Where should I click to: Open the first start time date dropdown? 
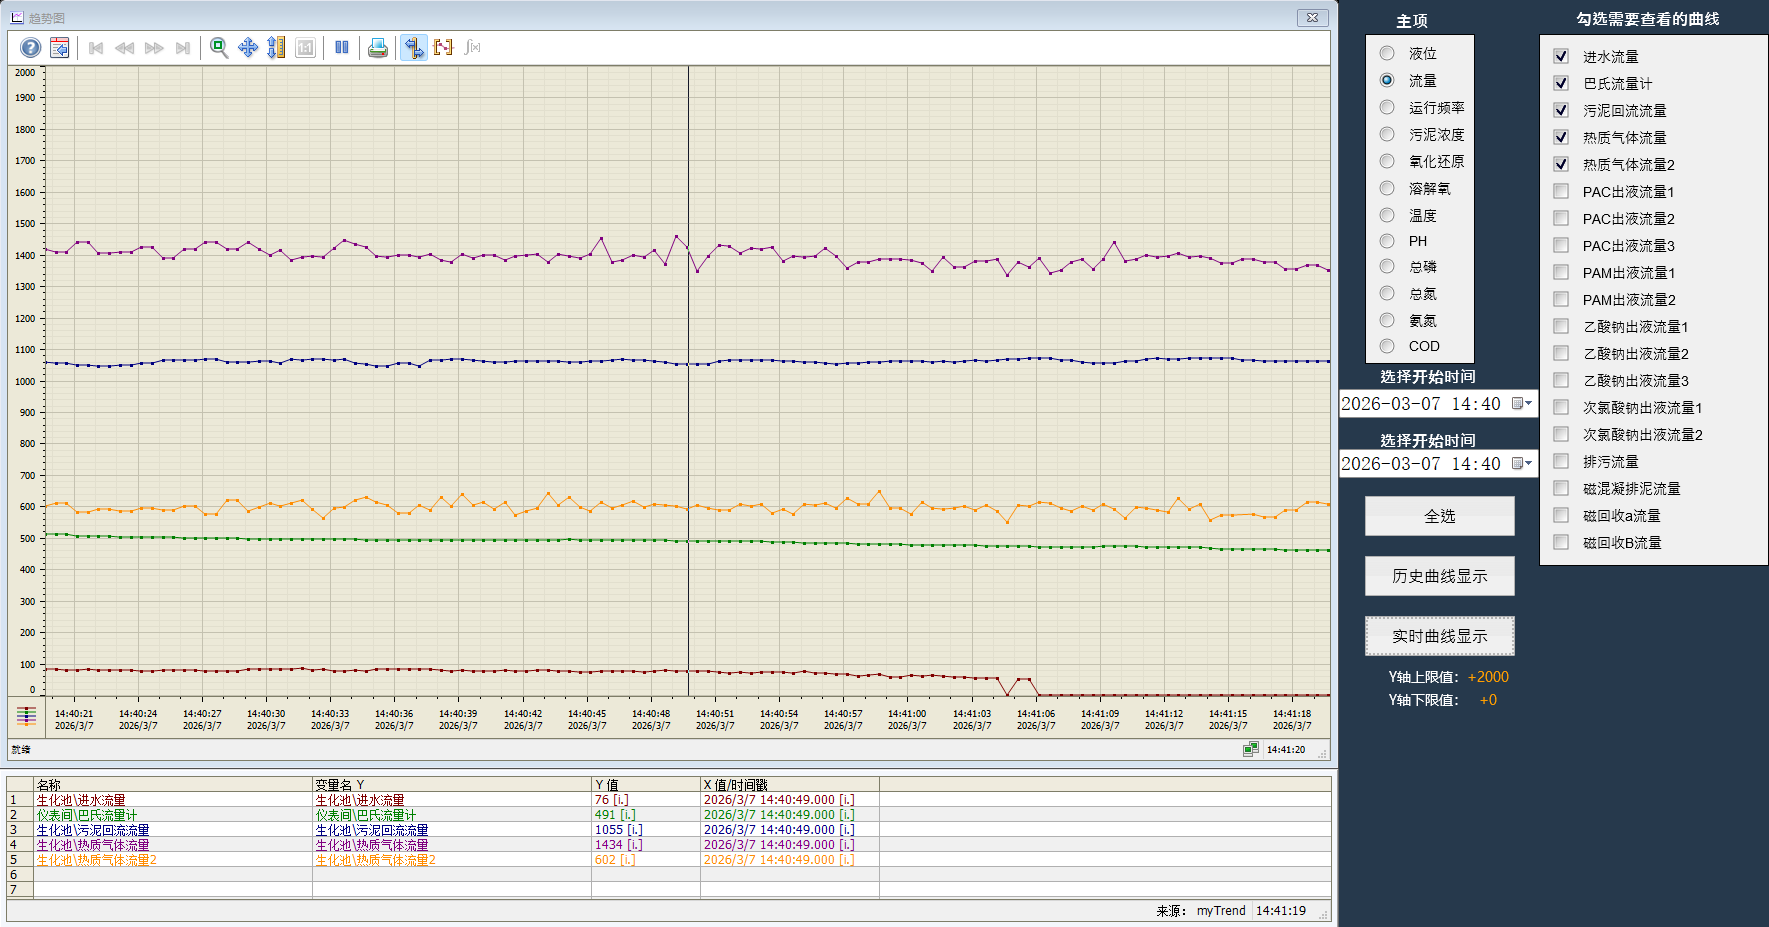pyautogui.click(x=1522, y=404)
